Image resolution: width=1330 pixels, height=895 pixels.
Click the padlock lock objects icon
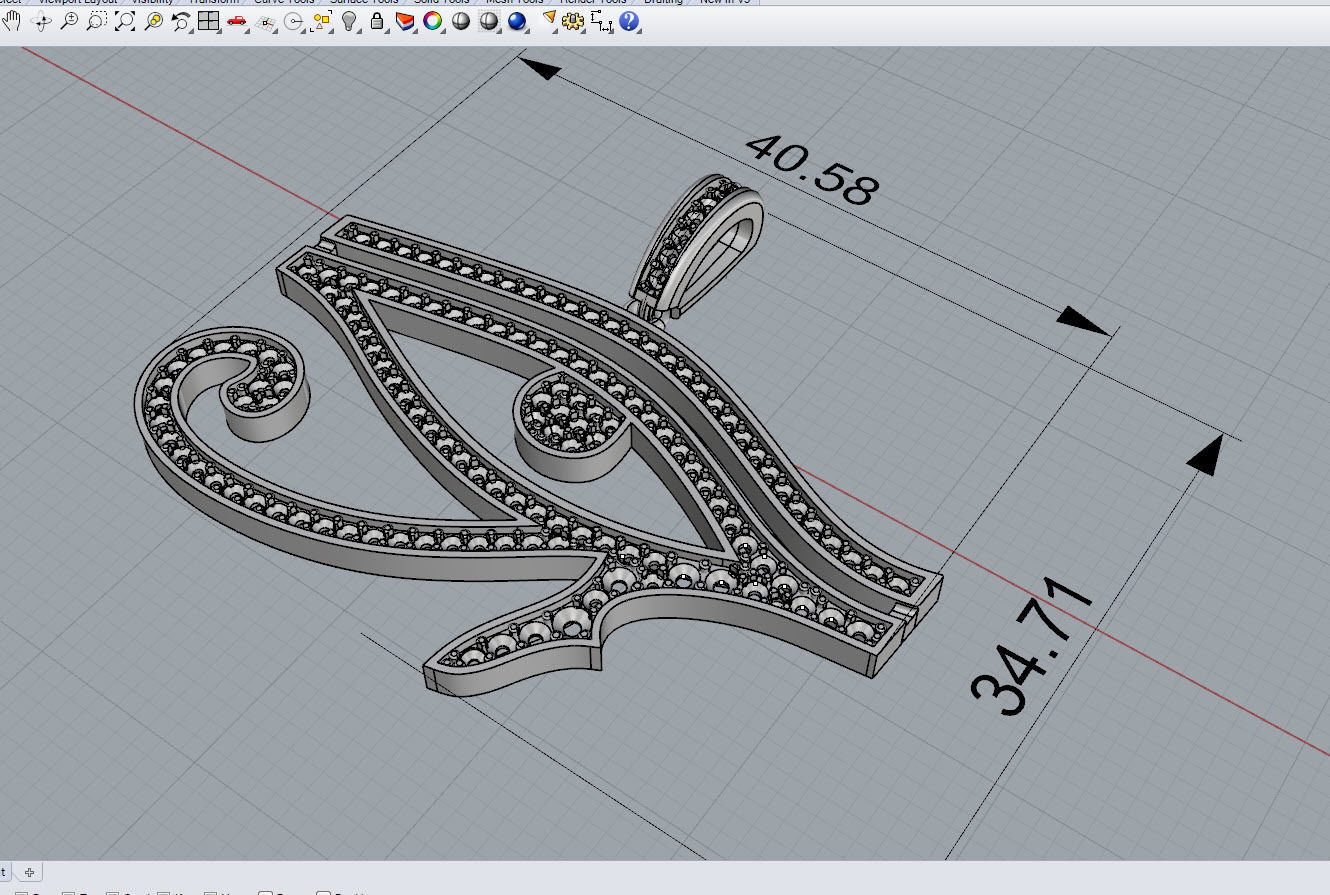(377, 21)
